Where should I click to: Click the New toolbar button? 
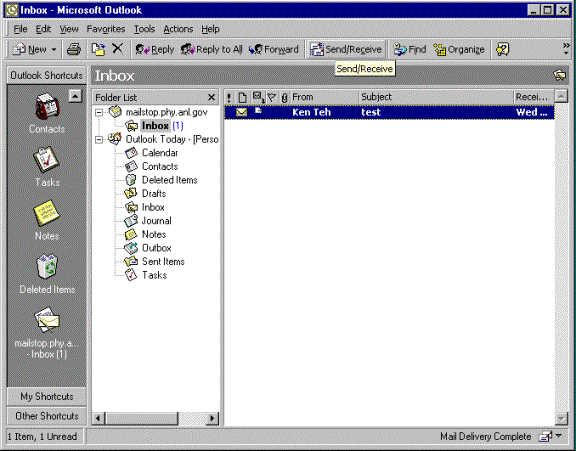[30, 49]
